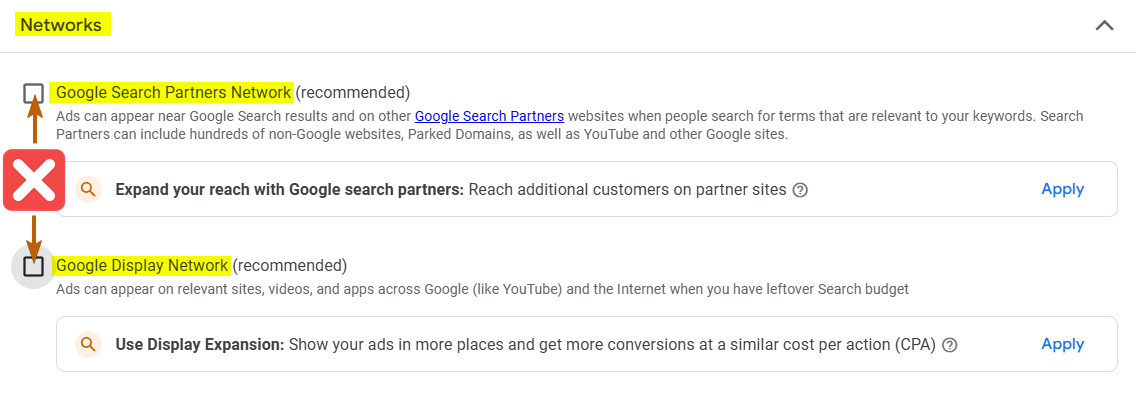Open help icon after cost per action (CPA)

pyautogui.click(x=950, y=345)
